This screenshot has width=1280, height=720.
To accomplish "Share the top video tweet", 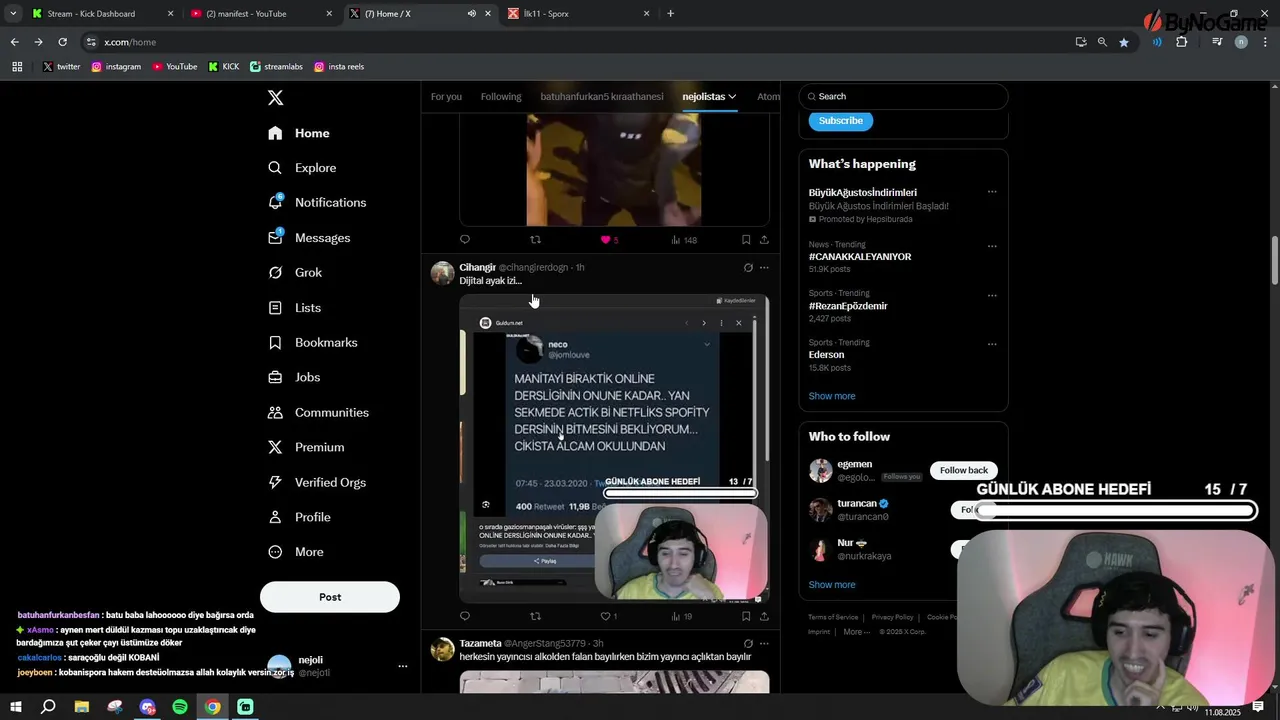I will (764, 240).
